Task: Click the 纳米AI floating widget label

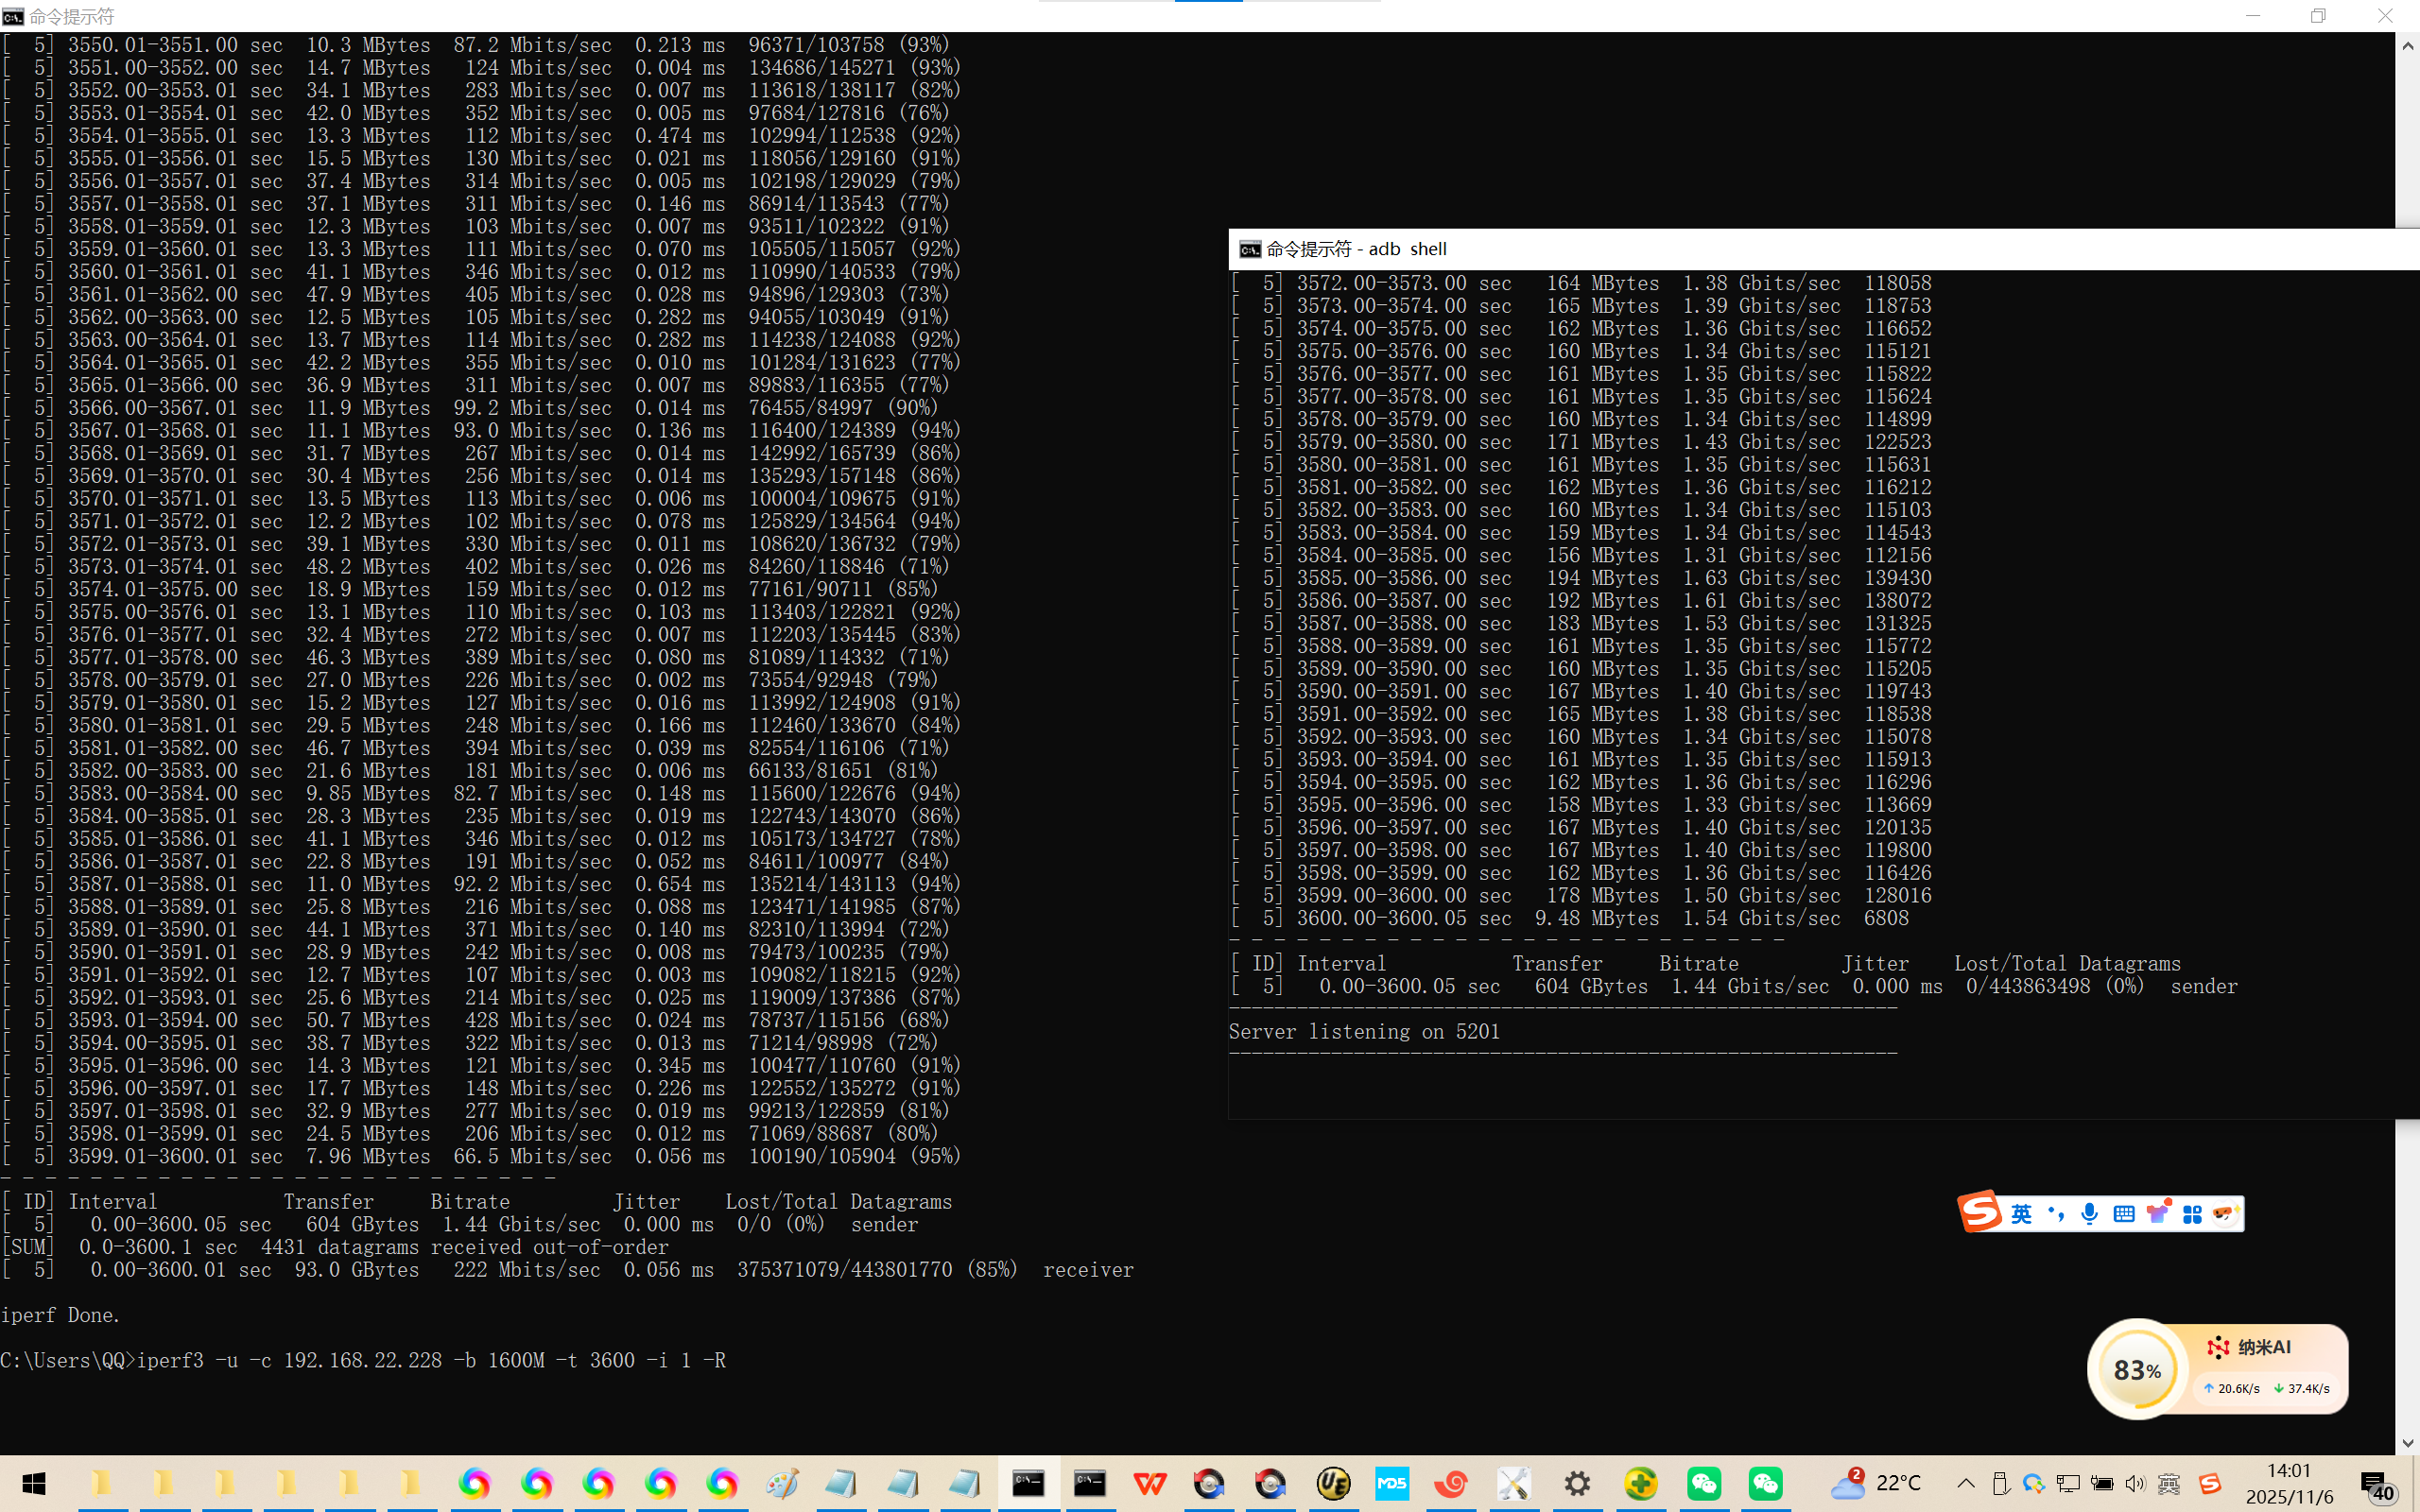Action: click(x=2263, y=1347)
